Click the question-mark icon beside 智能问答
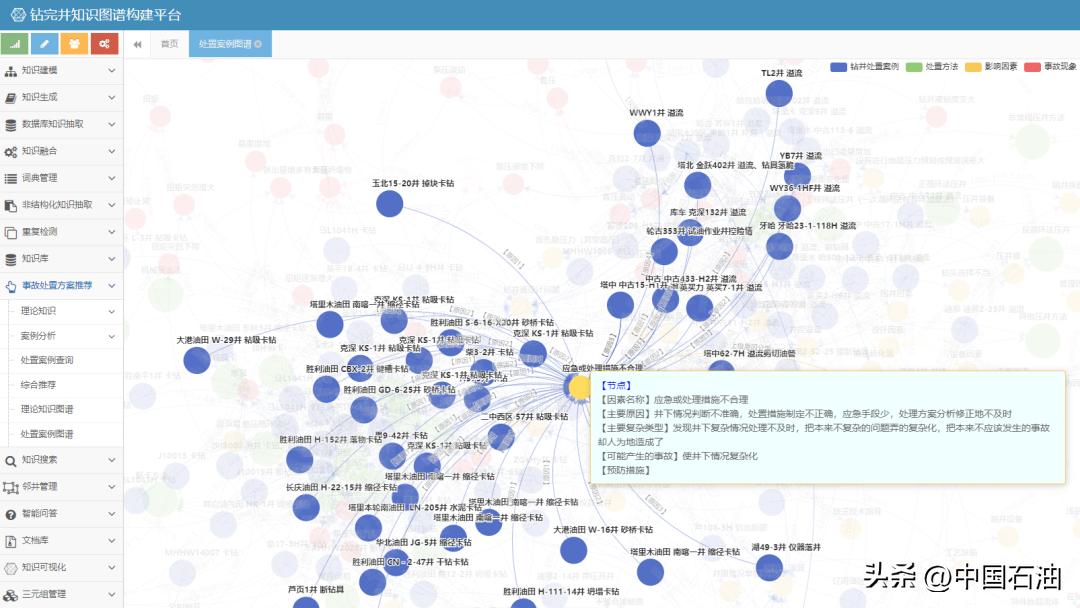The width and height of the screenshot is (1080, 608). point(10,514)
